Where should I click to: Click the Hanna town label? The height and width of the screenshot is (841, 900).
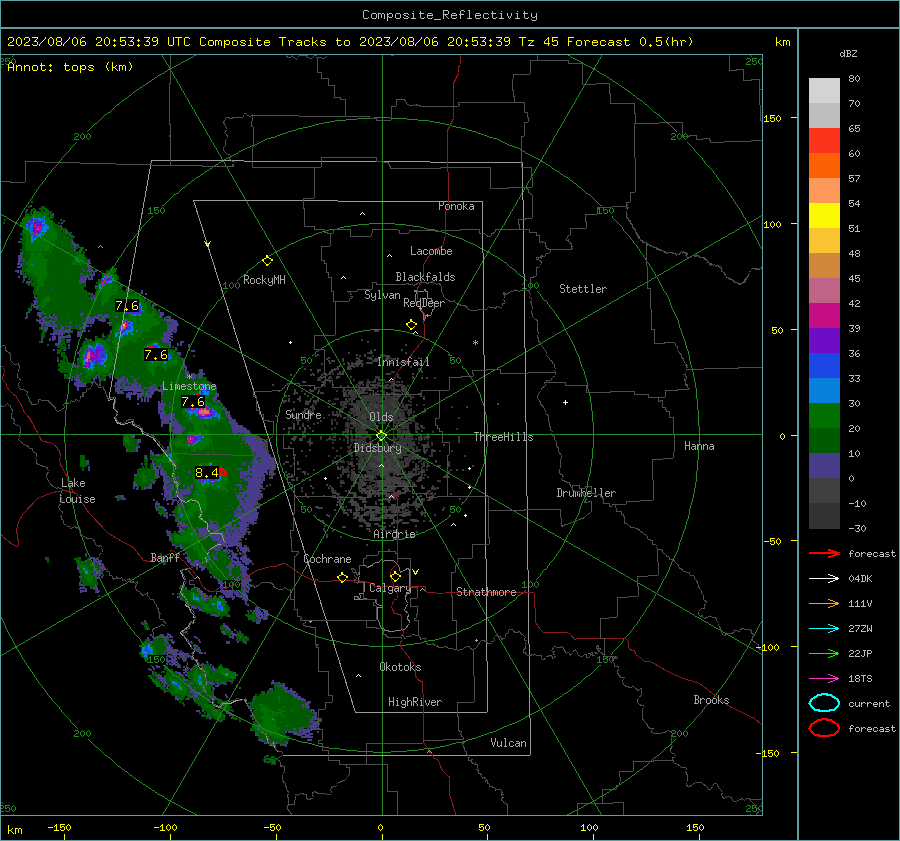(x=699, y=446)
